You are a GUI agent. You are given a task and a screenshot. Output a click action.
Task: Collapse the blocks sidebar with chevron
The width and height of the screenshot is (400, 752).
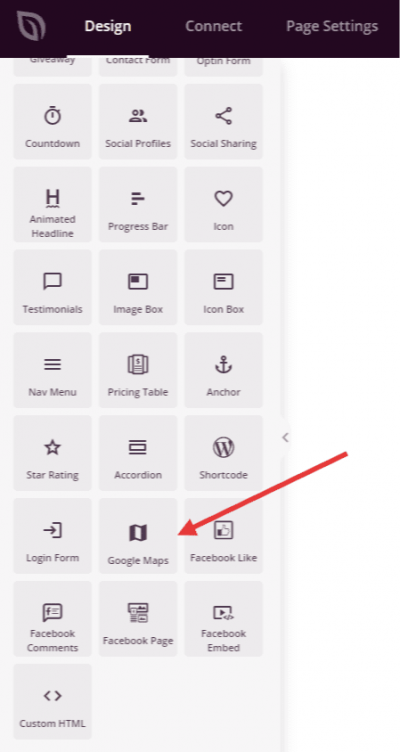pos(285,437)
